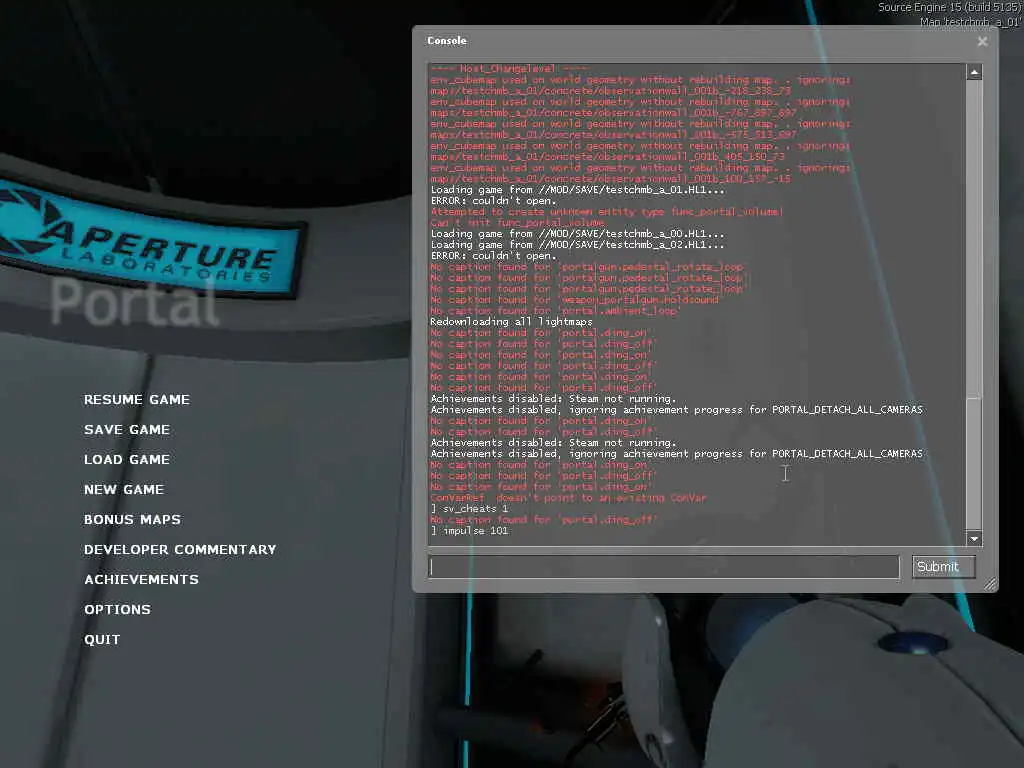The width and height of the screenshot is (1024, 768).
Task: Start a New Game
Action: (x=123, y=490)
